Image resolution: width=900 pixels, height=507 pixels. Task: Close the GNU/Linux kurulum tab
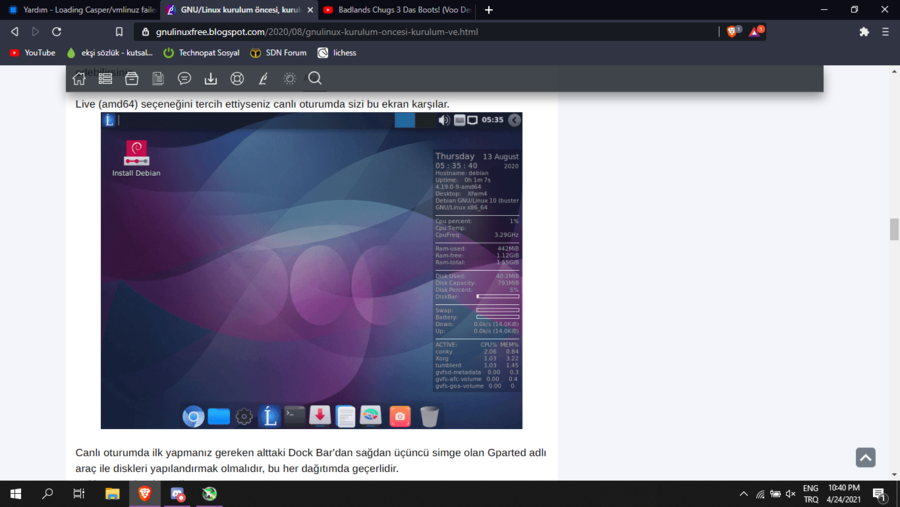pos(310,10)
